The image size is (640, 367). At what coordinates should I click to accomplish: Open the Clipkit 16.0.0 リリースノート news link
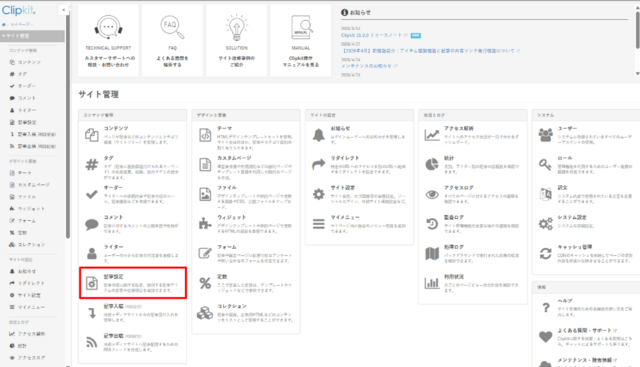coord(371,36)
